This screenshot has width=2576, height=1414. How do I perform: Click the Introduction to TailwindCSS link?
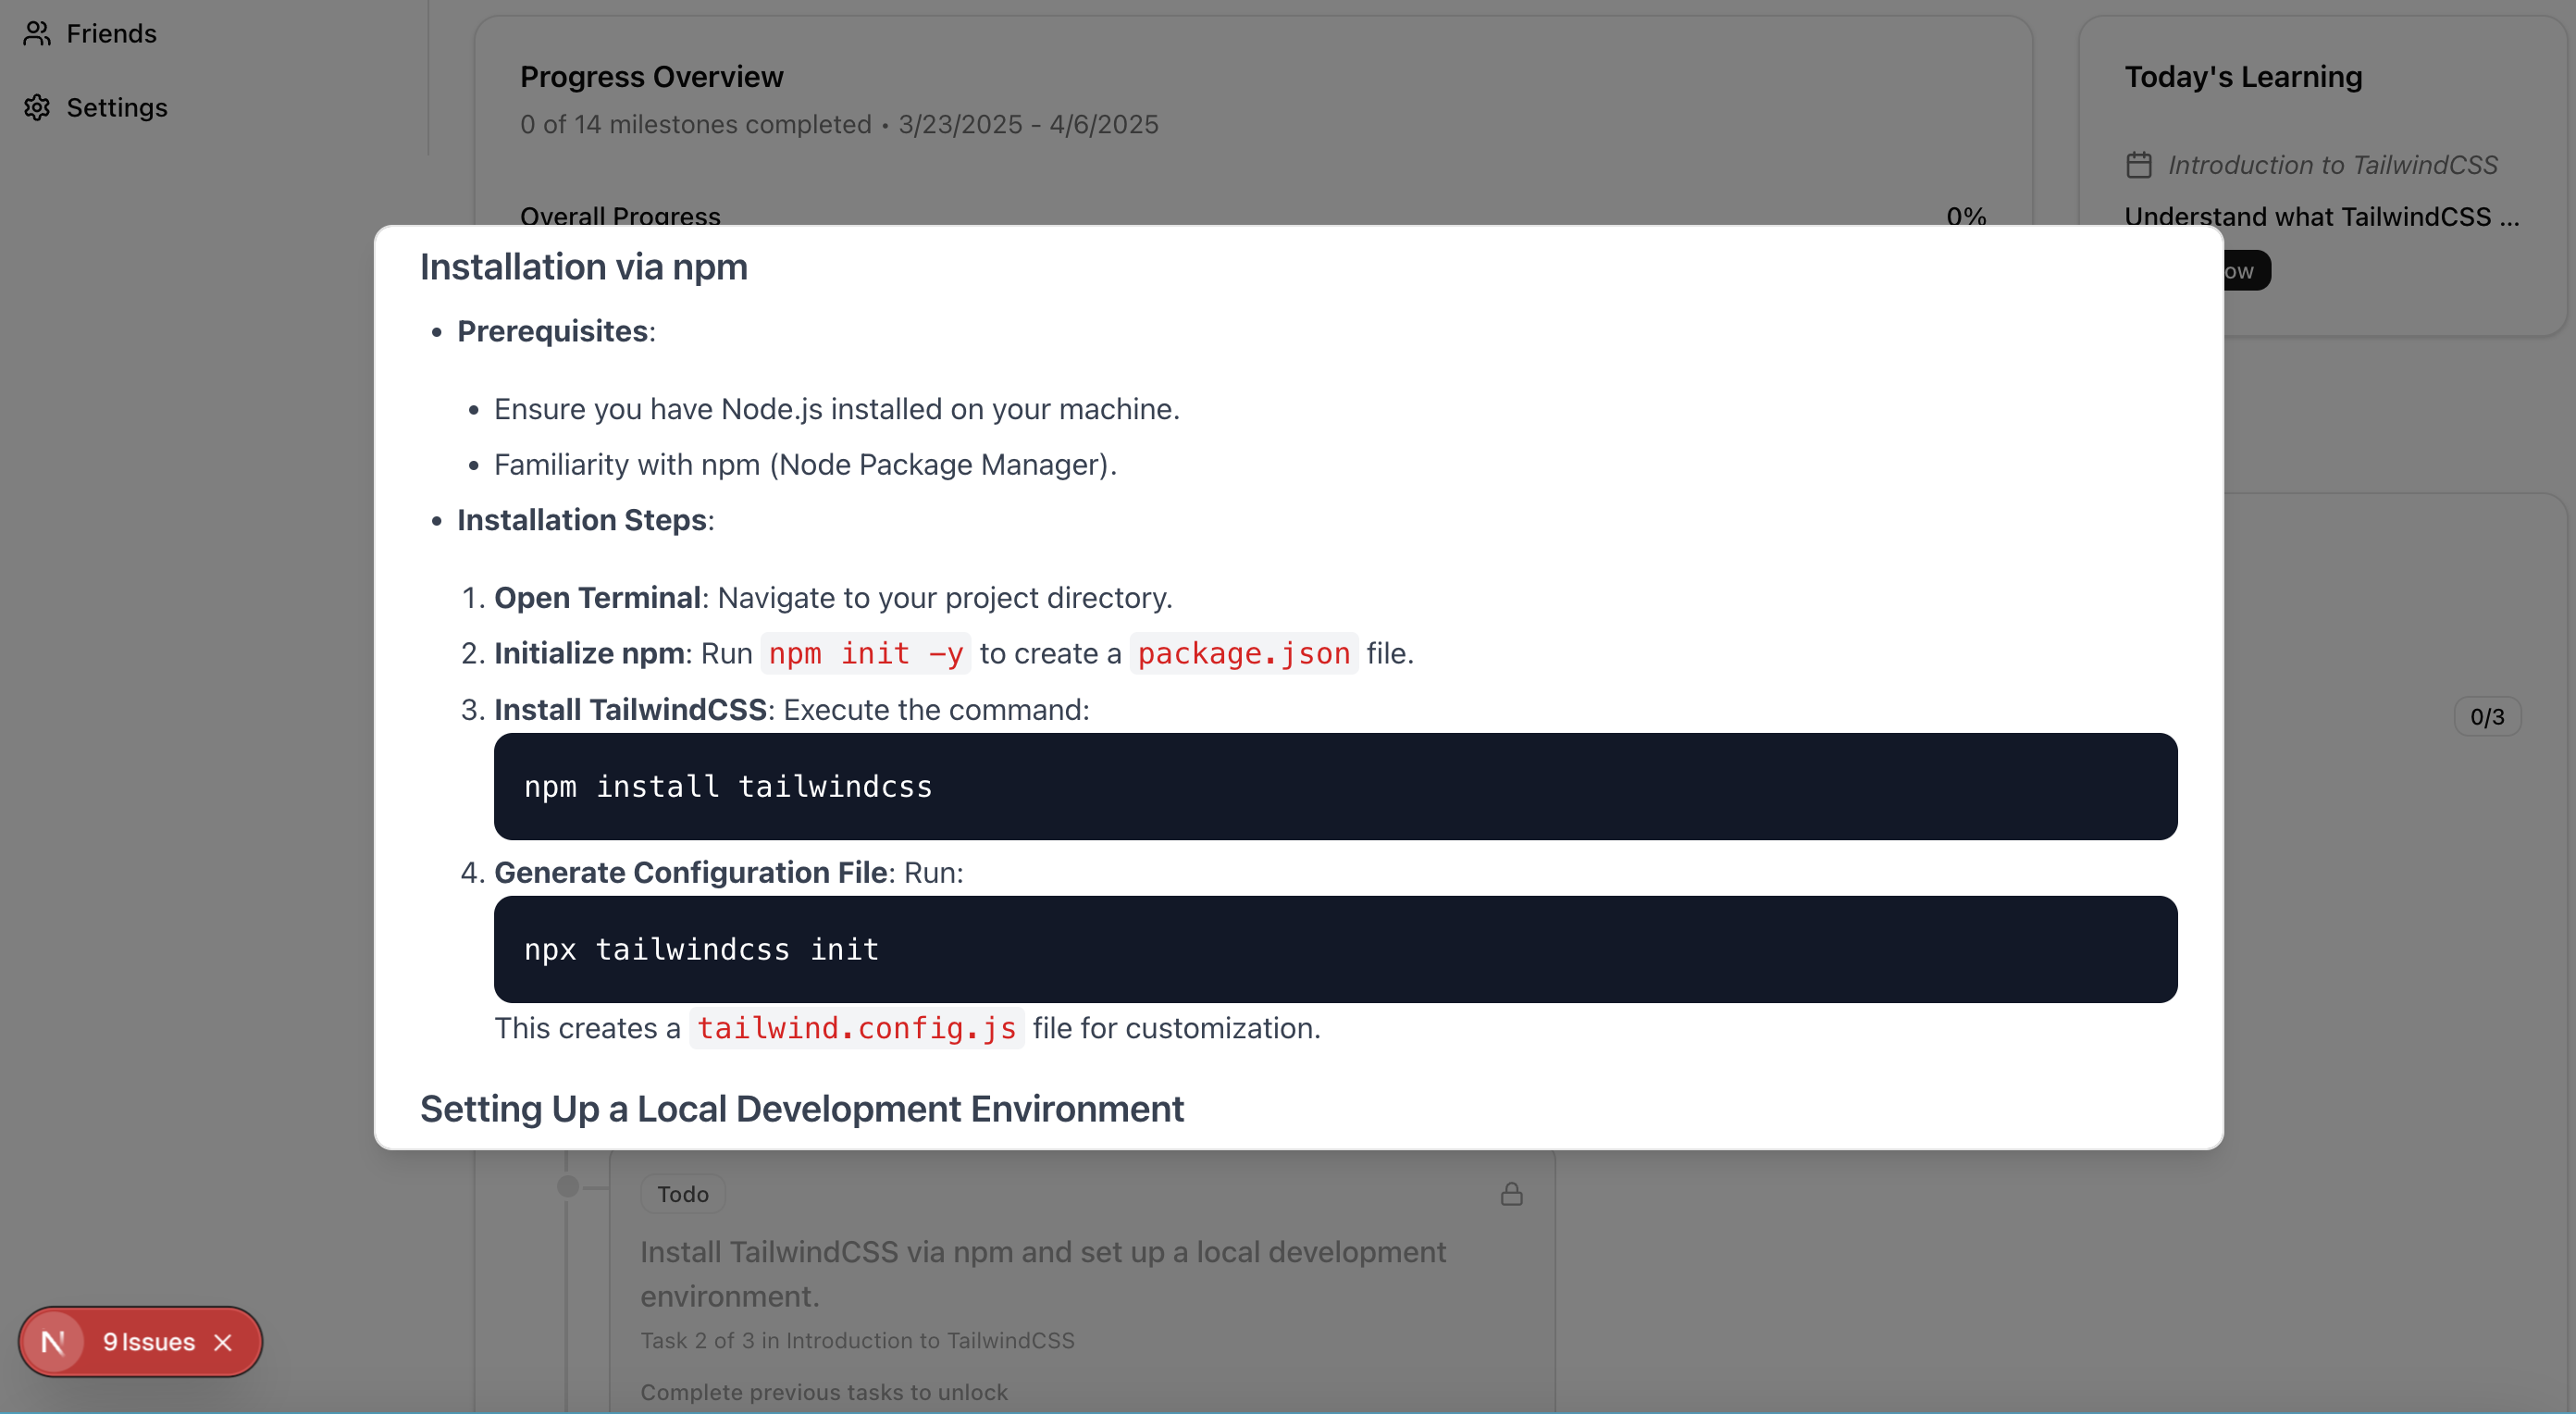click(2332, 165)
